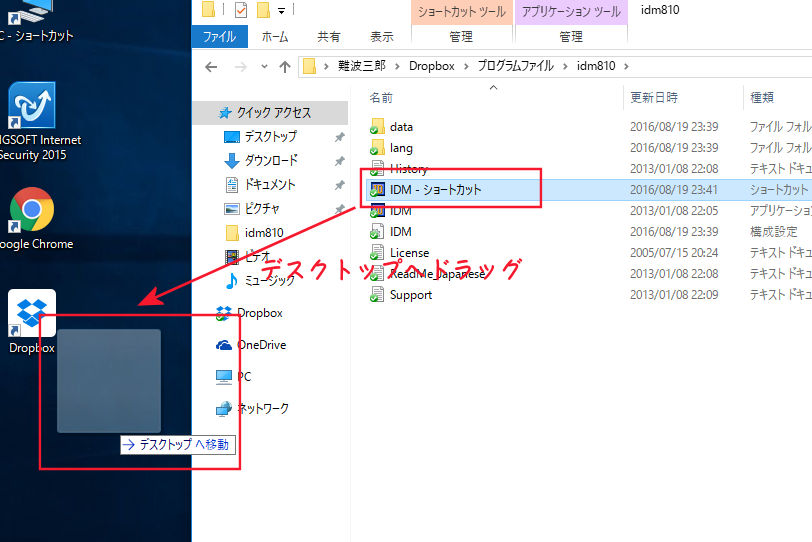Screen dimensions: 812x542
Task: Click the Dropbox icon in navigation pane
Action: coord(224,313)
